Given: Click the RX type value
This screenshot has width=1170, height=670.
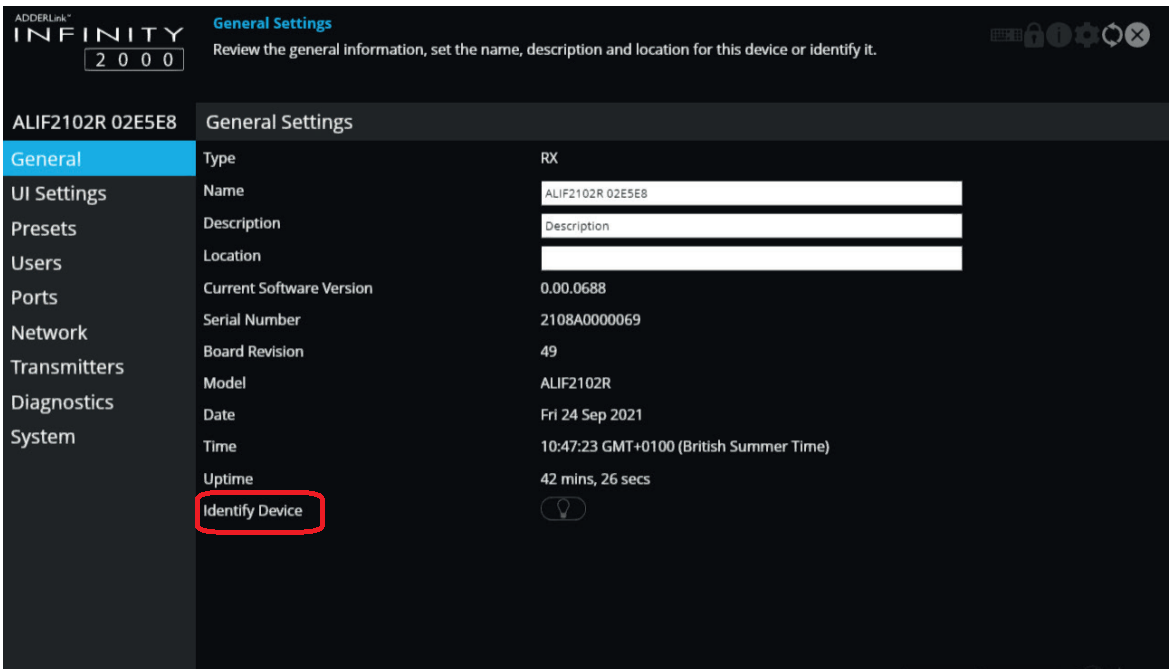Looking at the screenshot, I should tap(549, 158).
